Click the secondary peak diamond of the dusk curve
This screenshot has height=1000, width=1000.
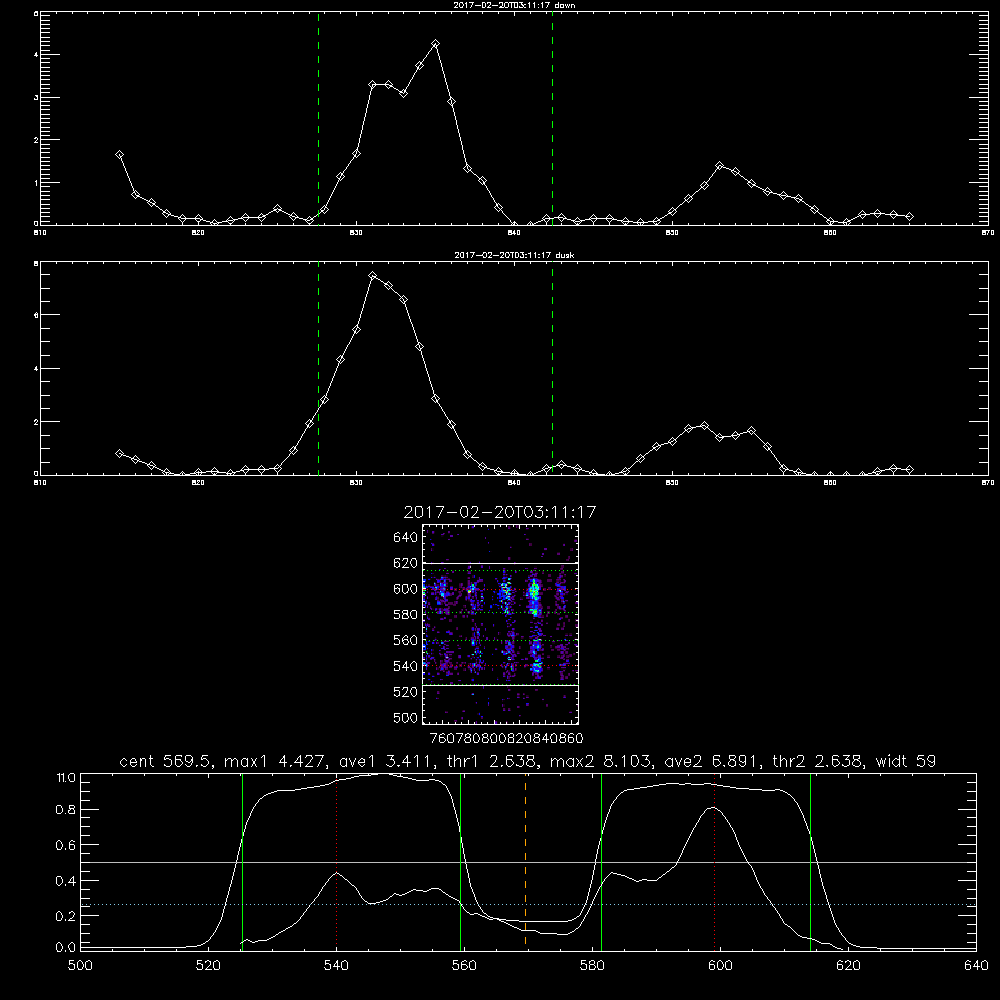point(704,425)
